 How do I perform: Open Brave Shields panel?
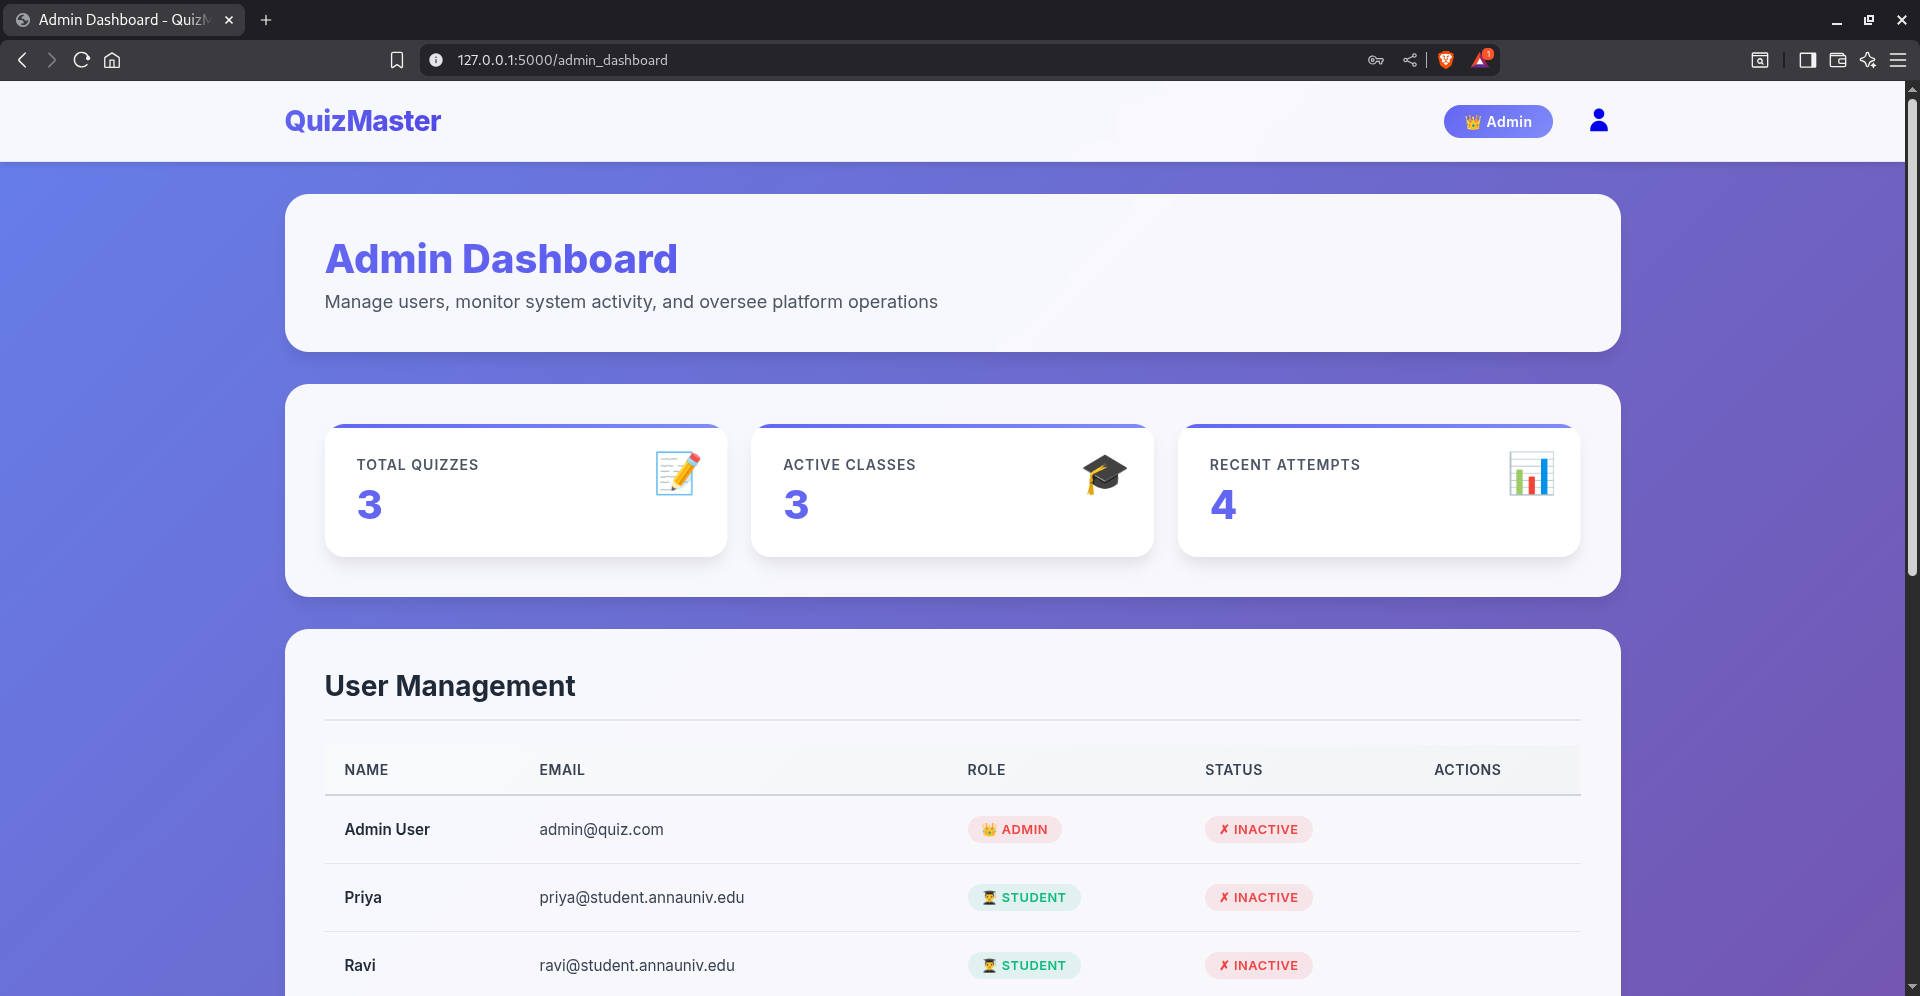pyautogui.click(x=1446, y=60)
